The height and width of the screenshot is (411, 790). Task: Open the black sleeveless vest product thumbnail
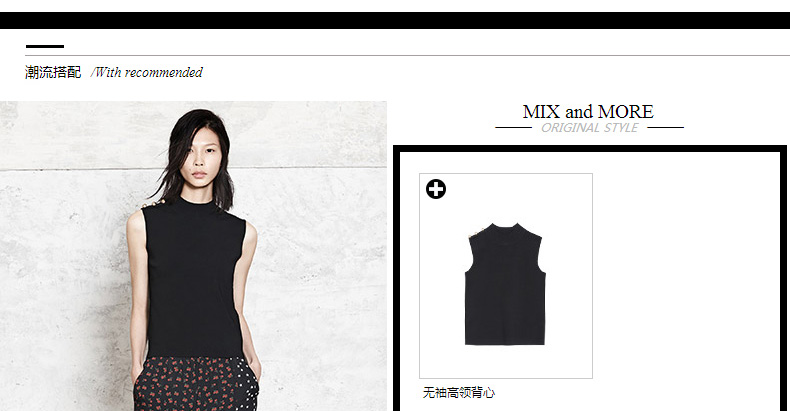506,276
